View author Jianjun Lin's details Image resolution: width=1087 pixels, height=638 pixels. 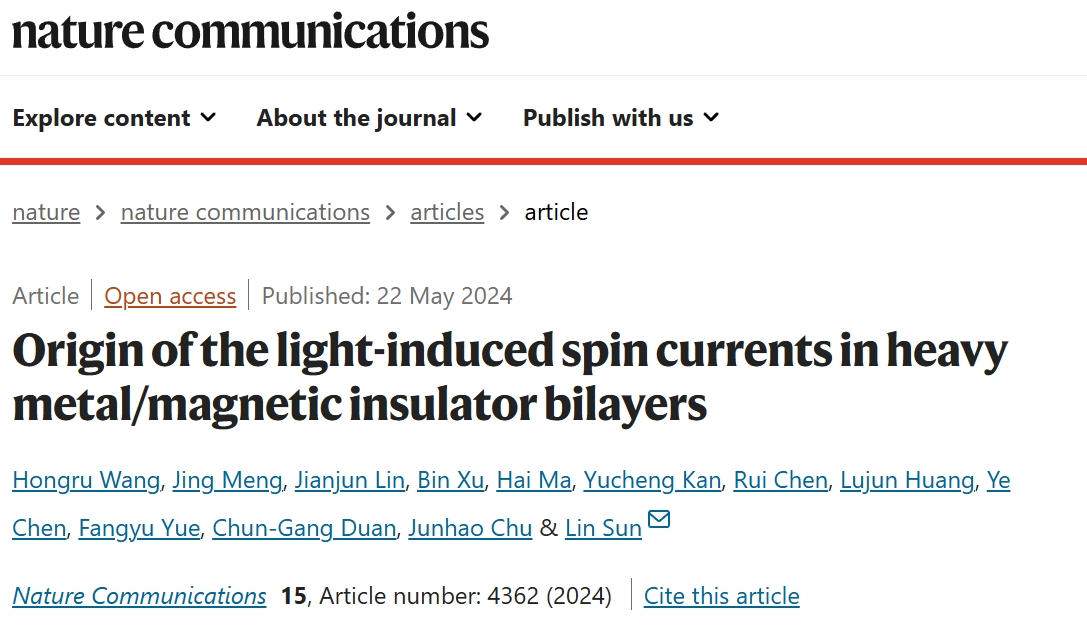tap(349, 481)
